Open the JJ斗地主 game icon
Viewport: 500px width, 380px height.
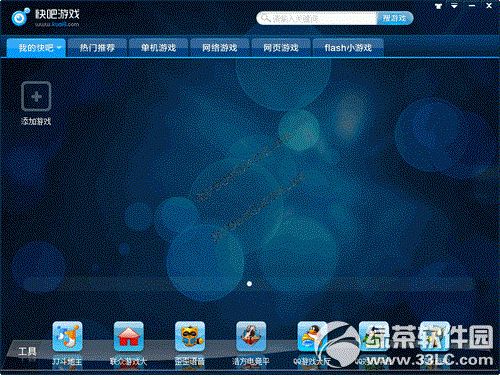67,336
